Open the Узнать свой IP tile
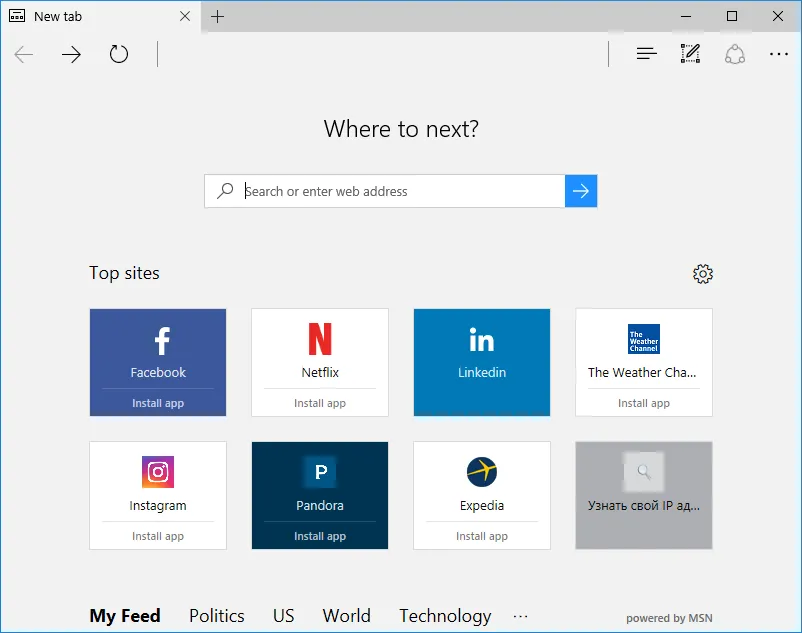 pos(643,495)
